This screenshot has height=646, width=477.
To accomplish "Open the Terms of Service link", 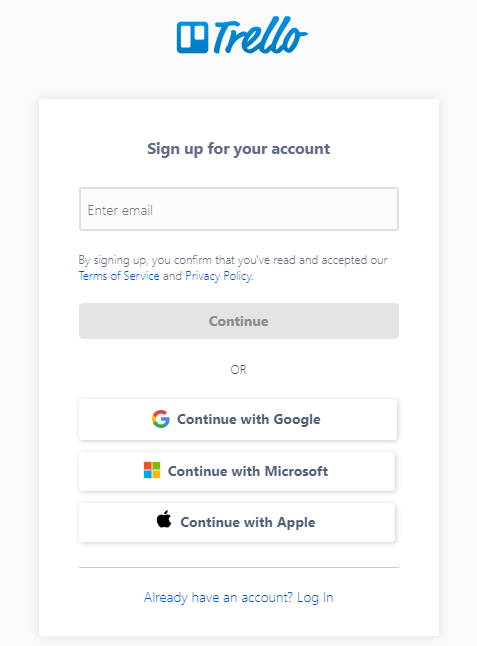I will click(119, 276).
